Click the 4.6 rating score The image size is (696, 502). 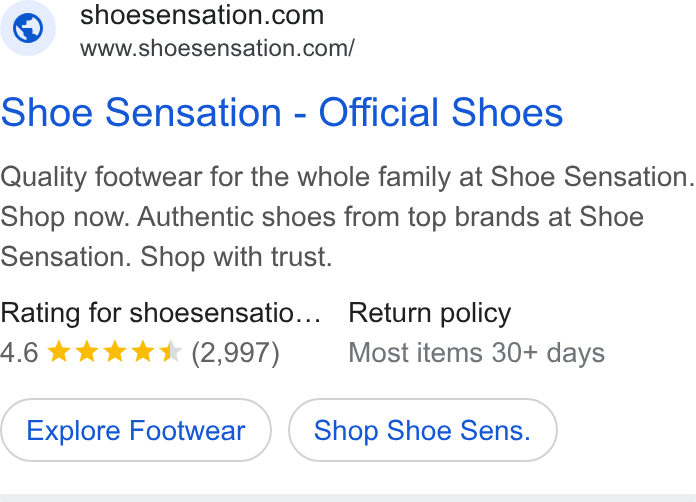pos(19,353)
